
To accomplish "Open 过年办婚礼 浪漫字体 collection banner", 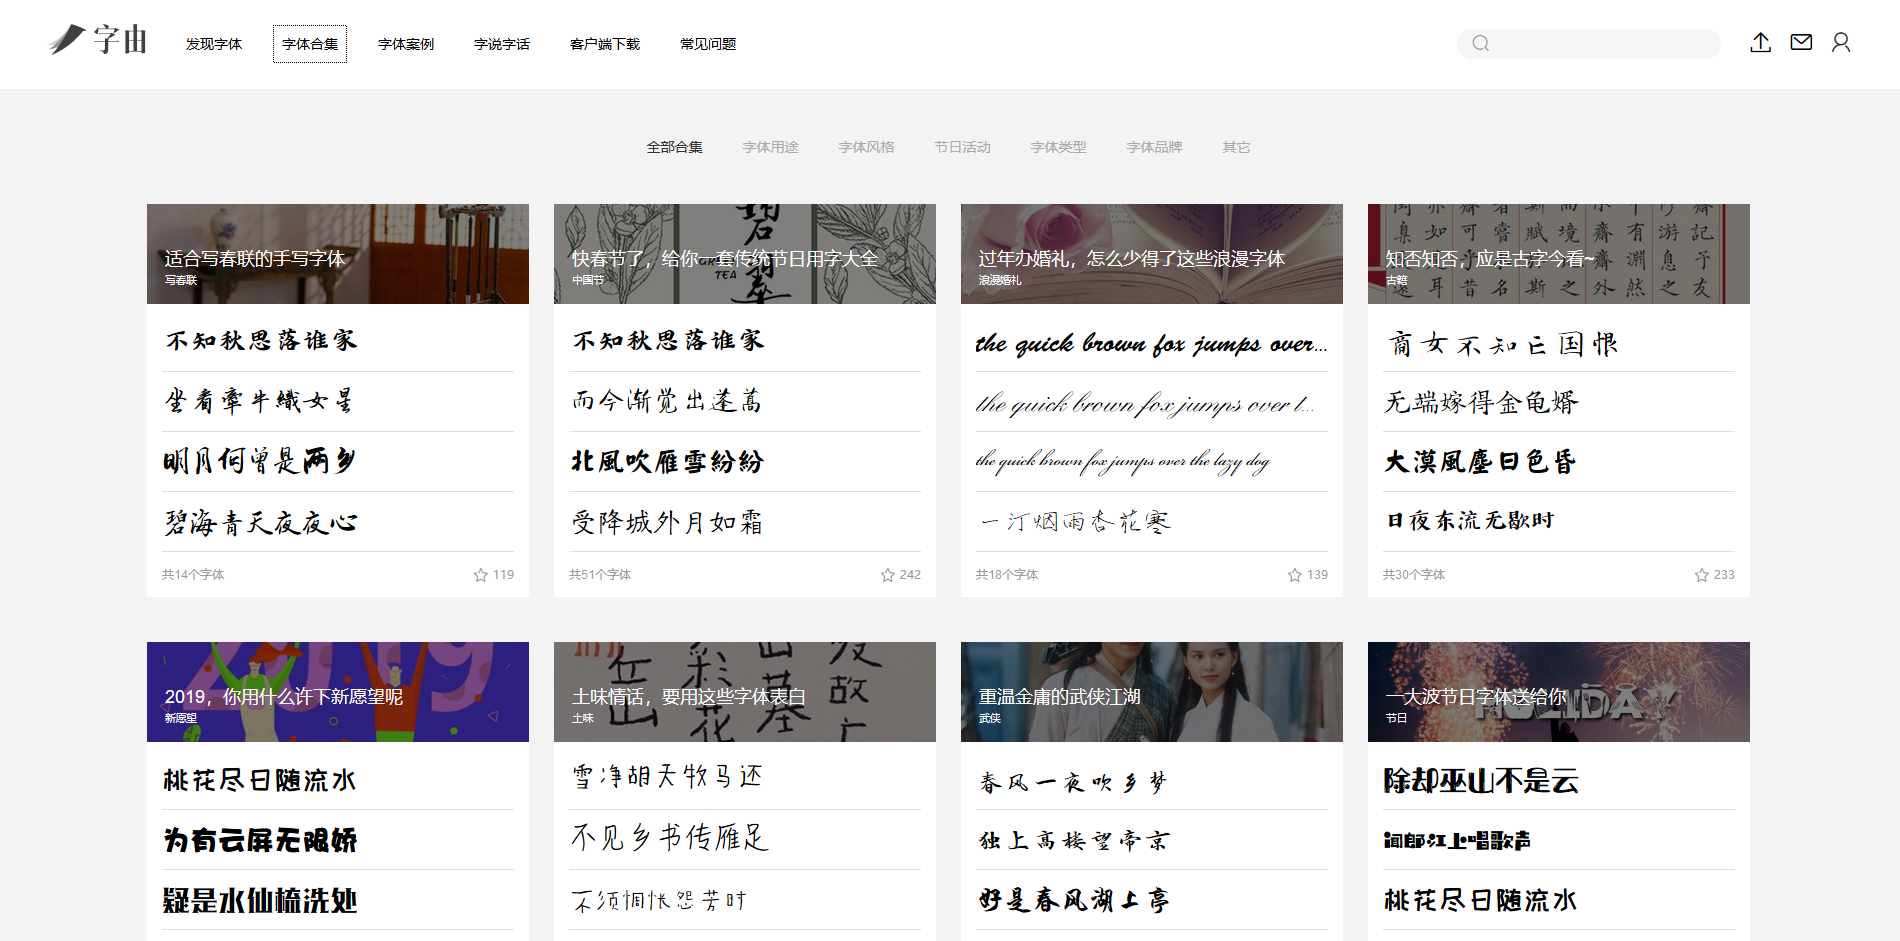I will [x=1152, y=254].
